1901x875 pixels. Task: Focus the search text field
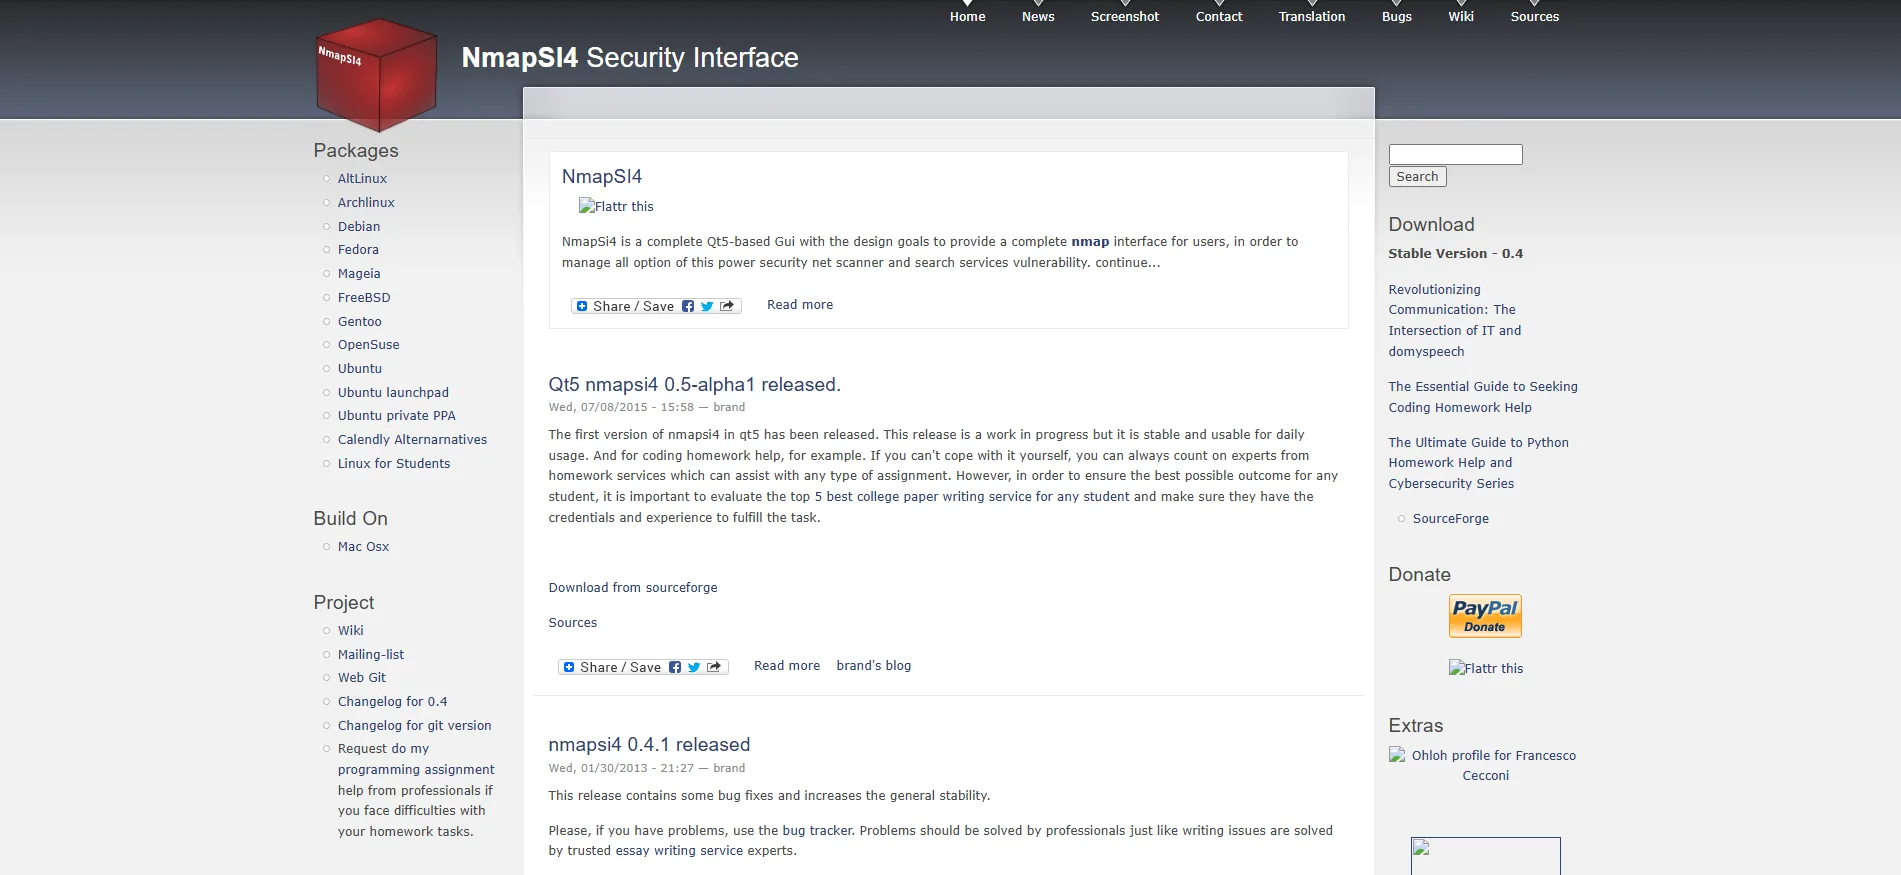1455,154
